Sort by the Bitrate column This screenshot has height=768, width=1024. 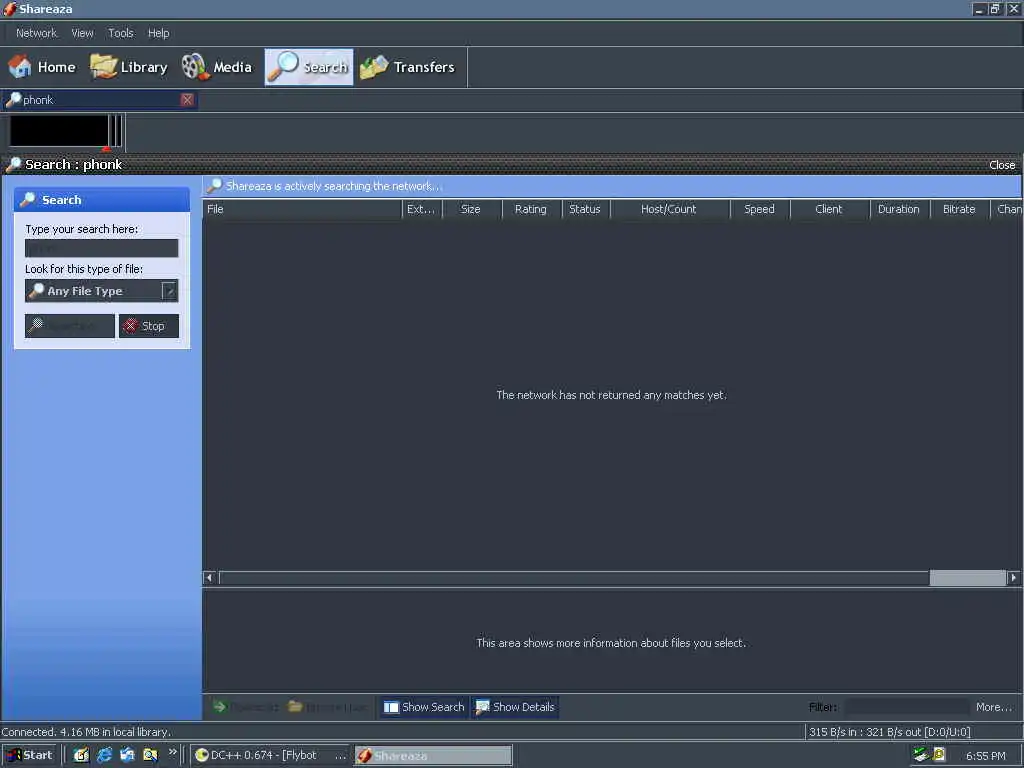[959, 210]
